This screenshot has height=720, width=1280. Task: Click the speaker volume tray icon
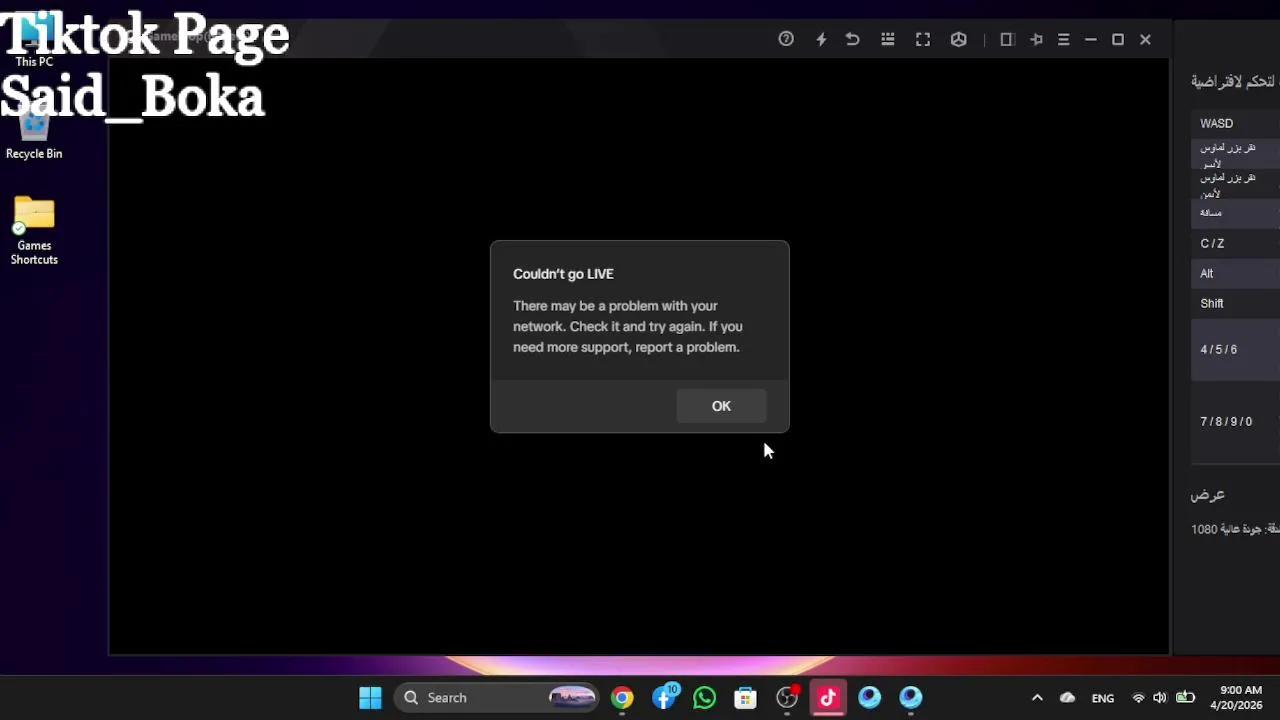coord(1160,698)
